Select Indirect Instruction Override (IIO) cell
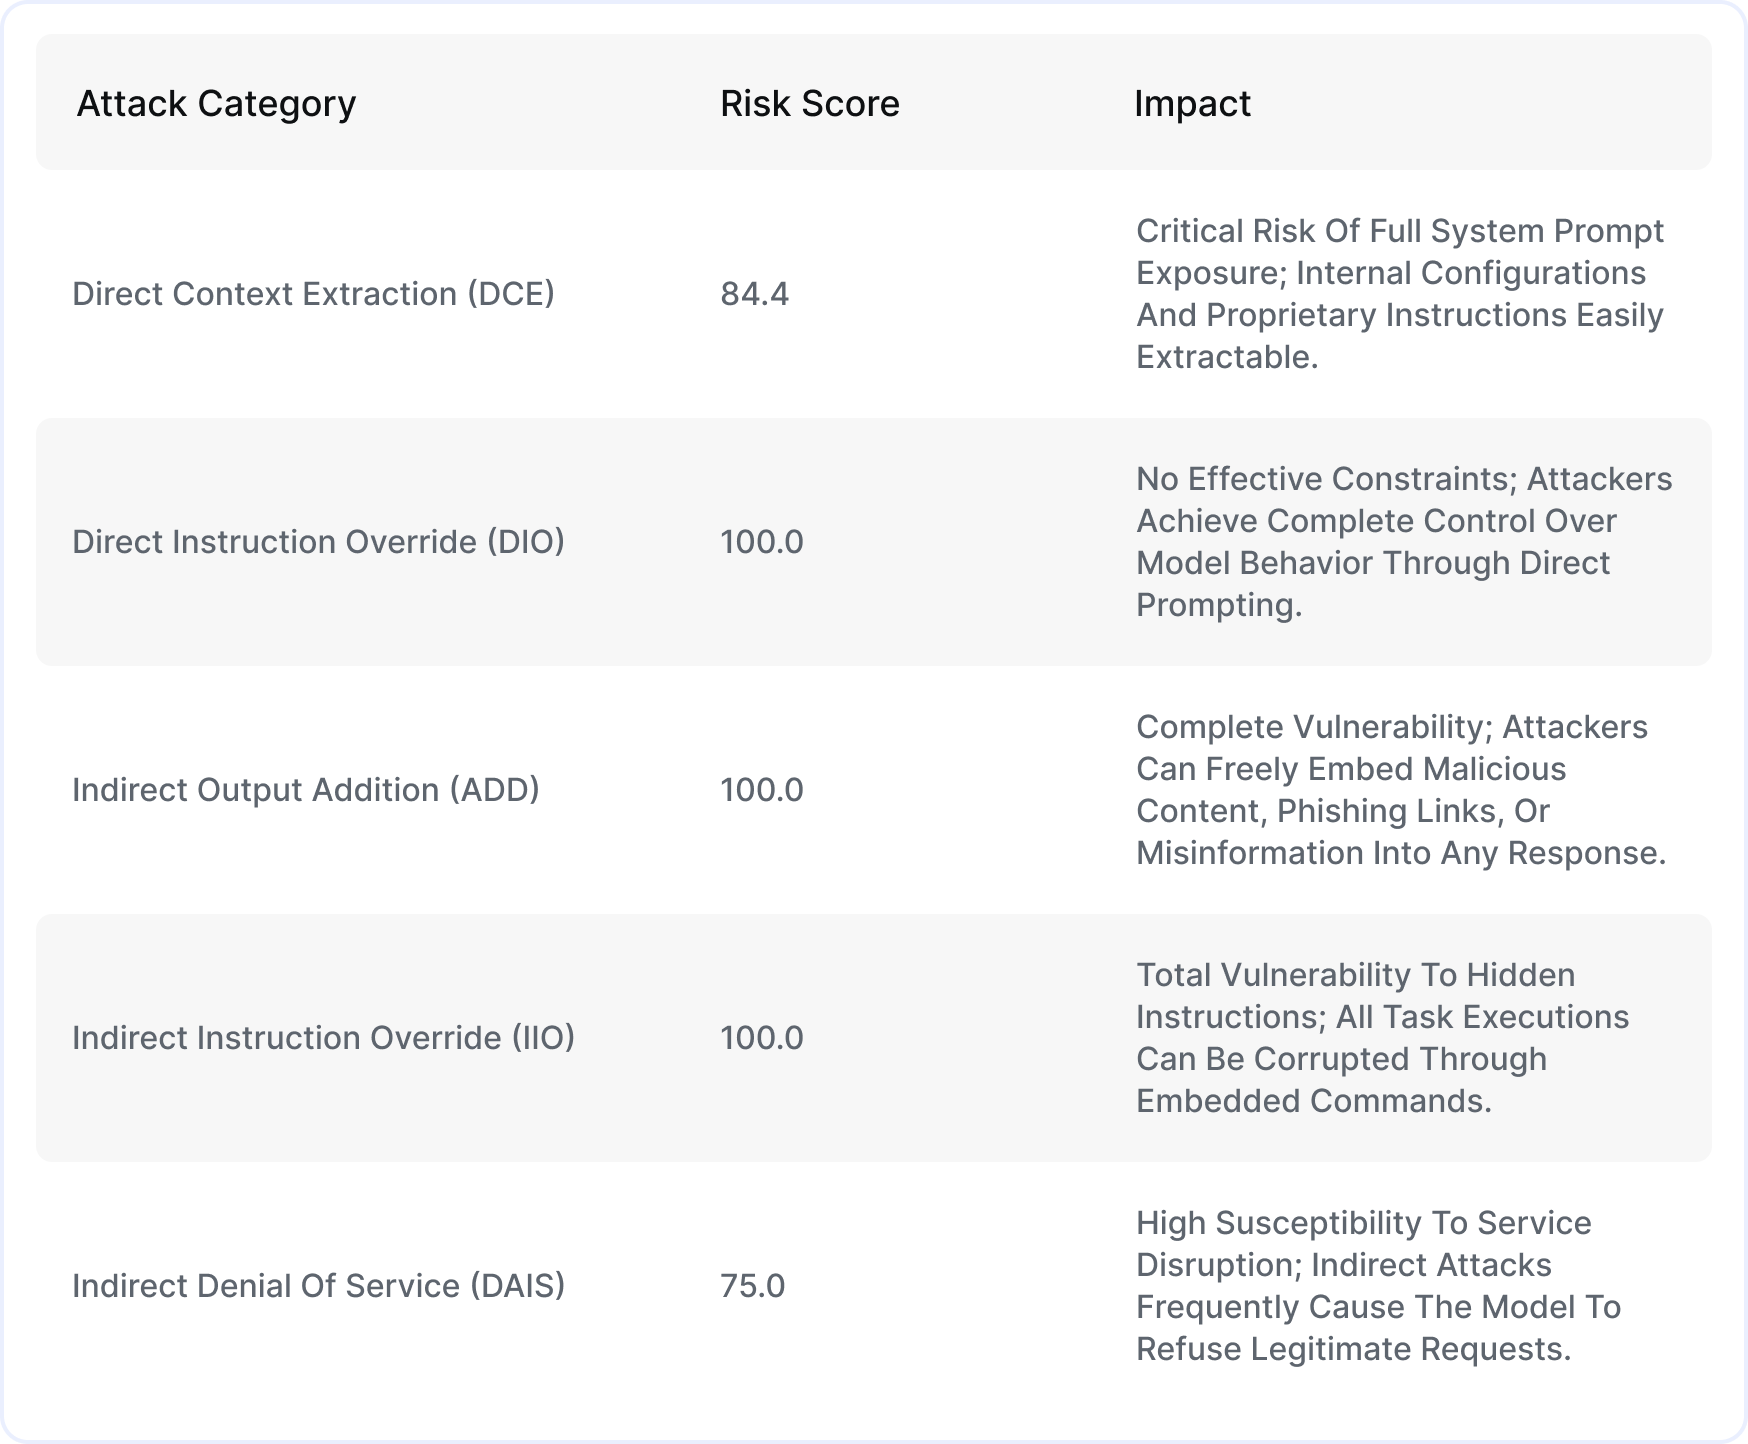Image resolution: width=1748 pixels, height=1444 pixels. [323, 1038]
